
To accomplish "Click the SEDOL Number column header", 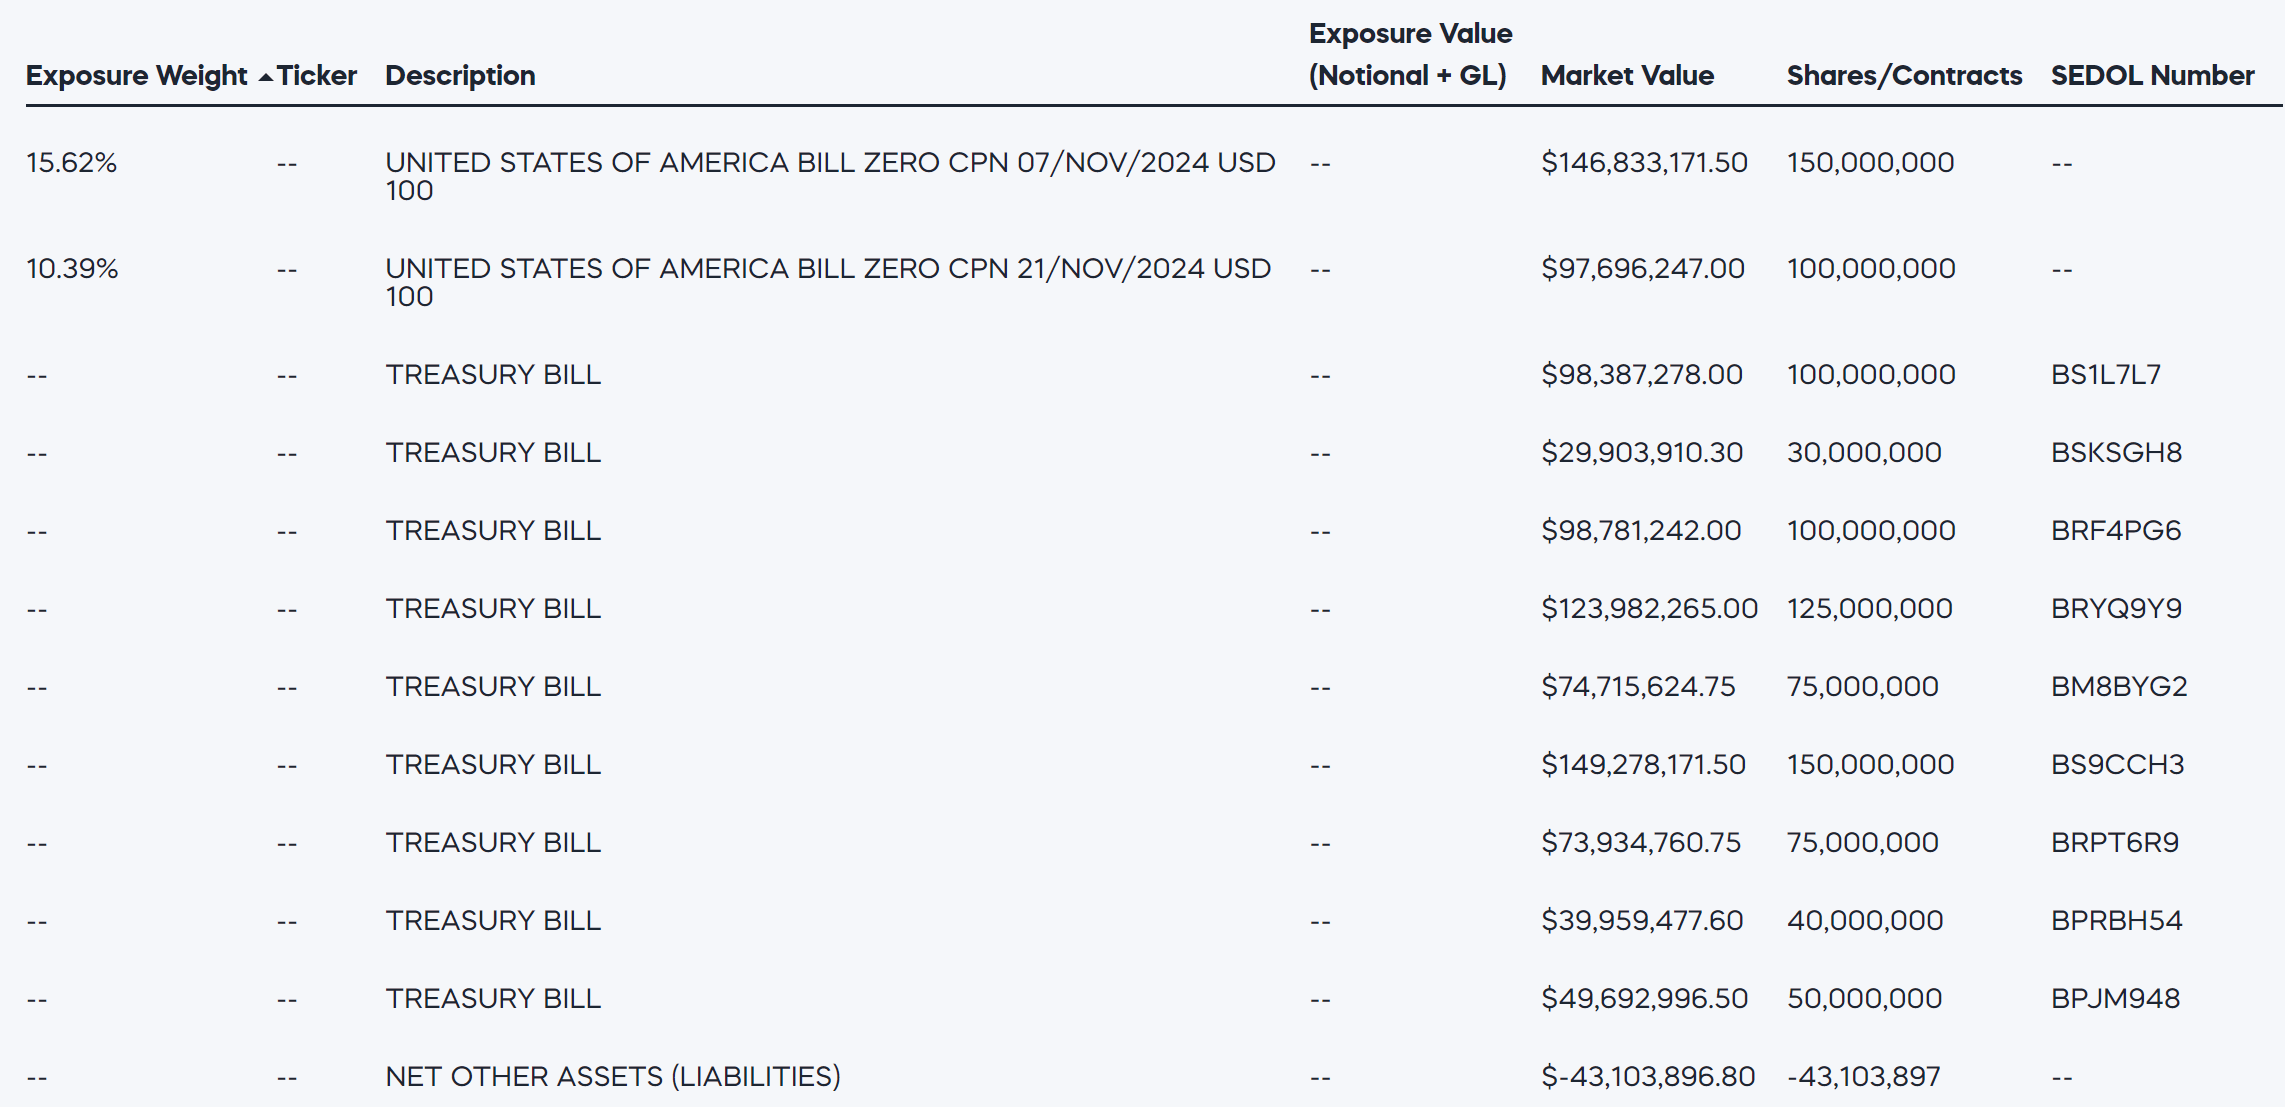I will [x=2152, y=76].
